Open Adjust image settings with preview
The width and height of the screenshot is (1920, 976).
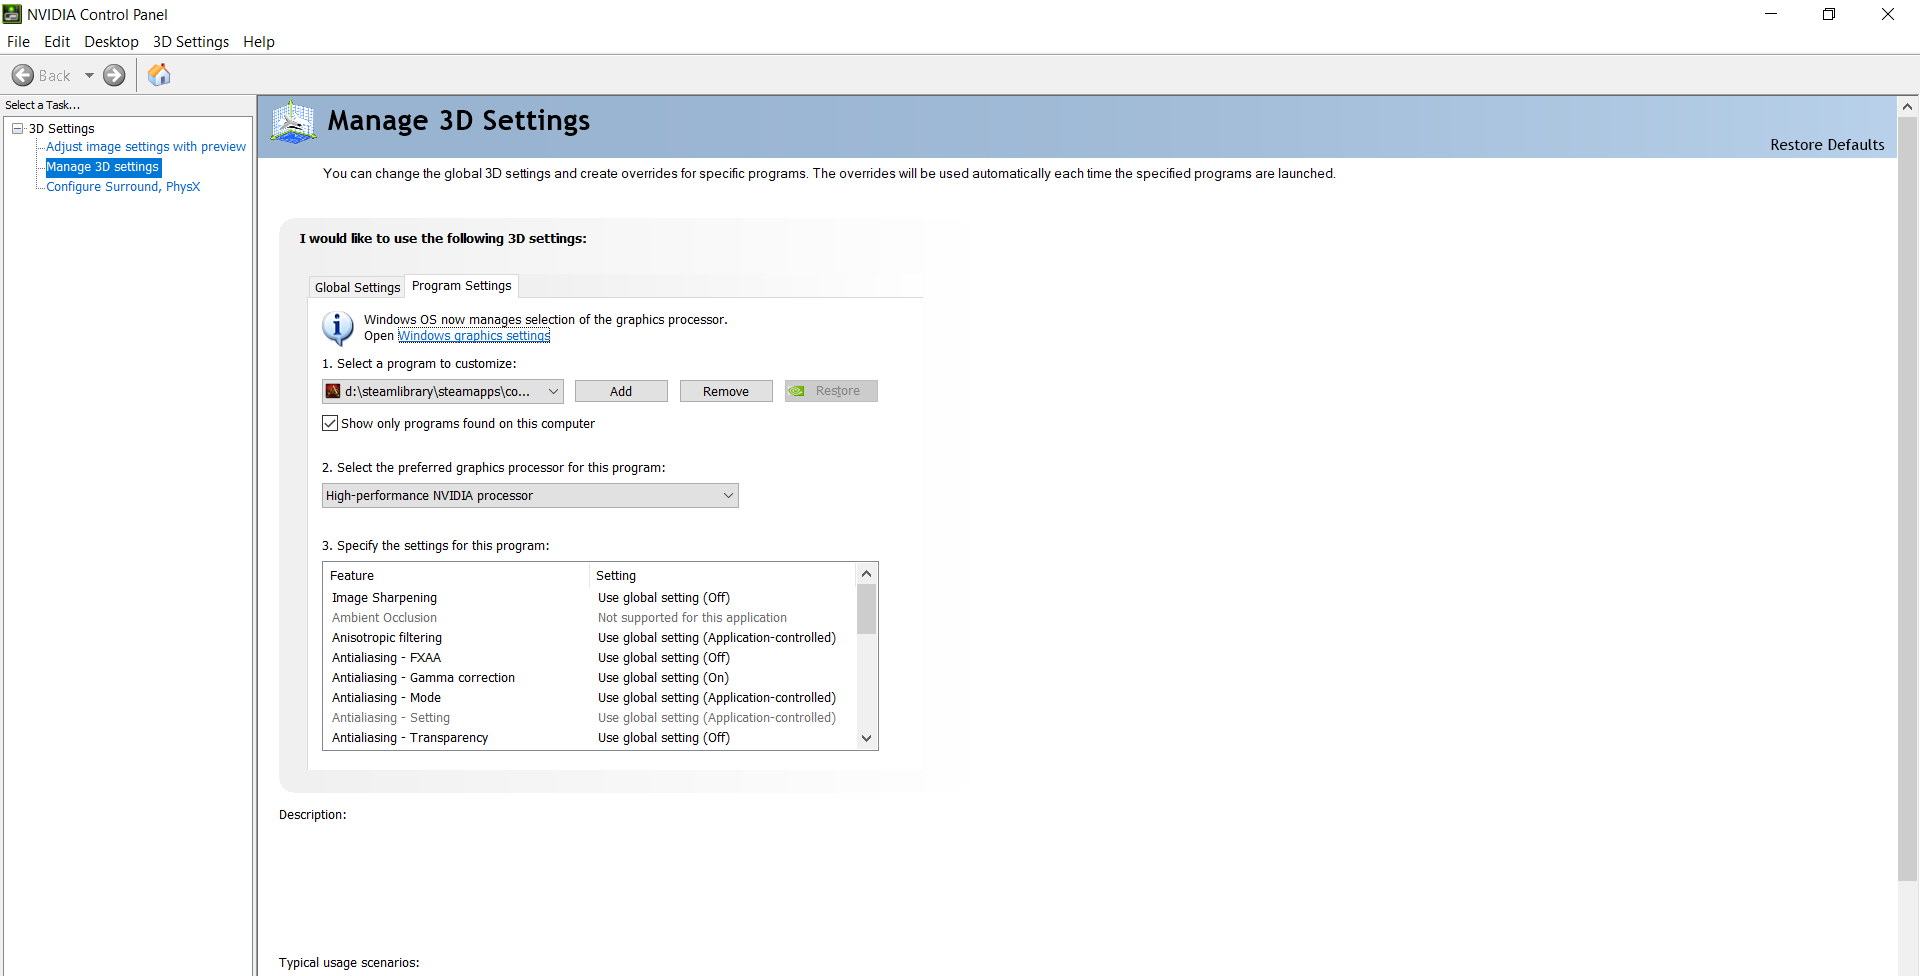pos(146,147)
